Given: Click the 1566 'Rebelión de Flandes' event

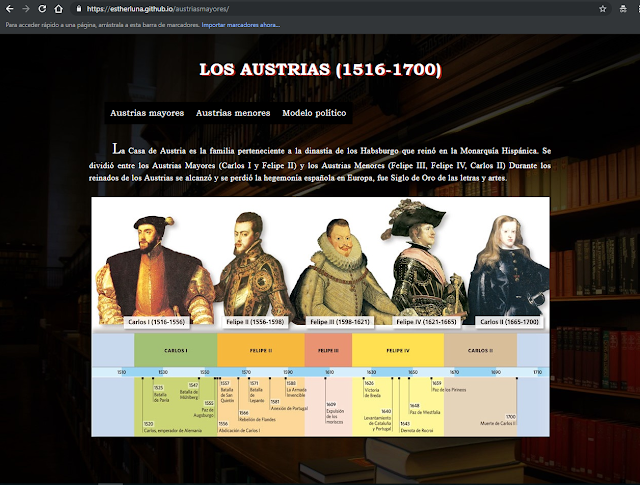Looking at the screenshot, I should 257,416.
